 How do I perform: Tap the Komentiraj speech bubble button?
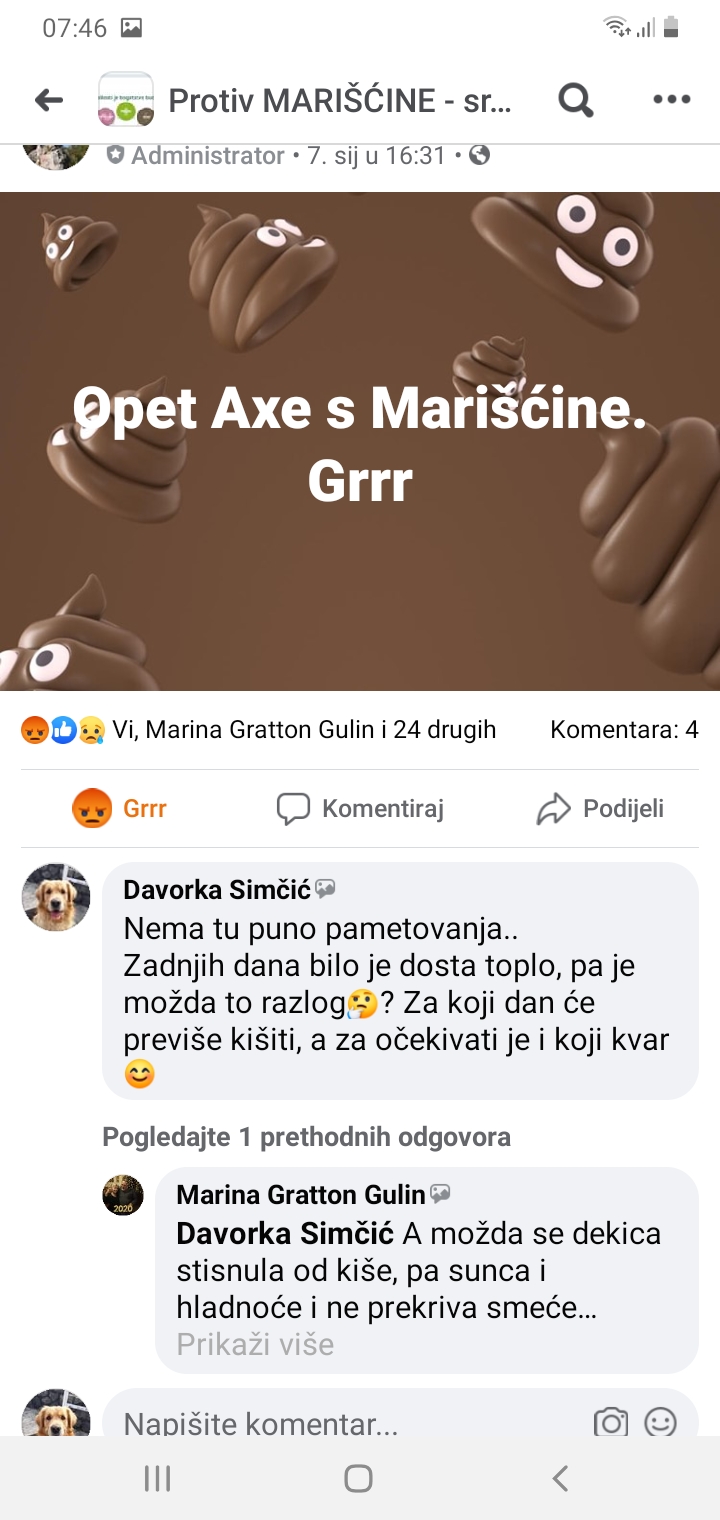tap(360, 808)
